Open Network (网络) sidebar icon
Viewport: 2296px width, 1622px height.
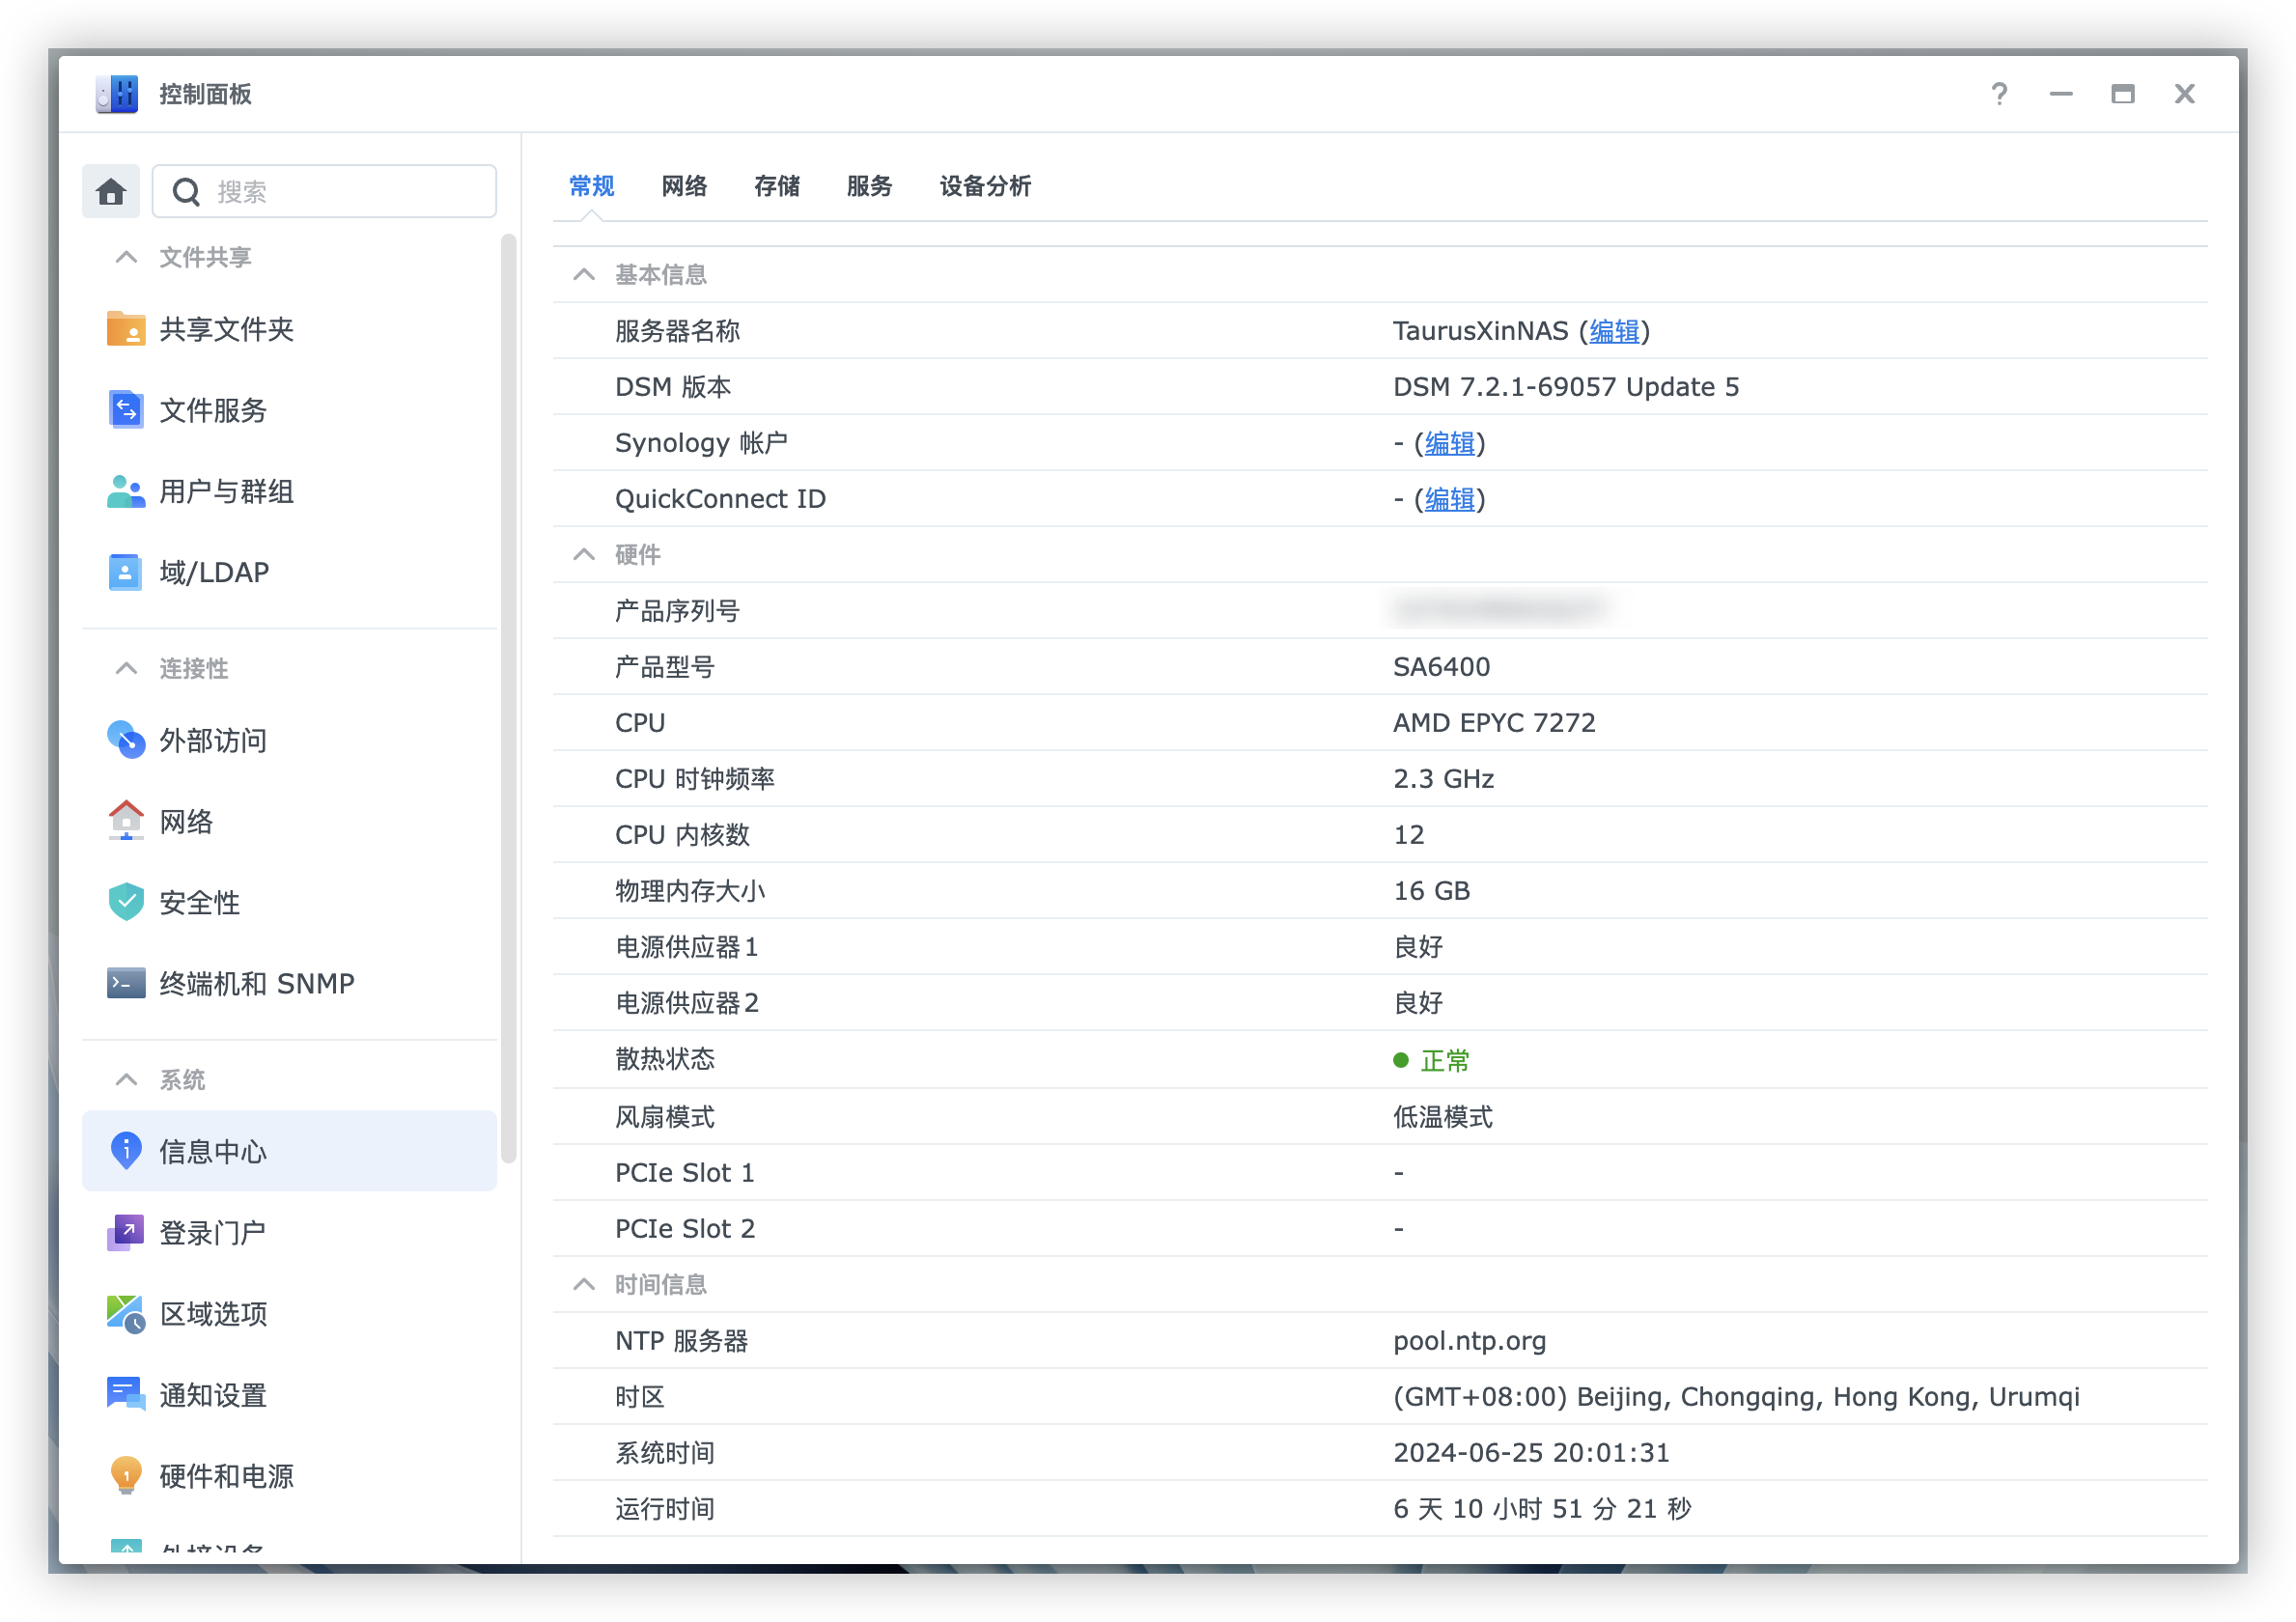coord(126,821)
